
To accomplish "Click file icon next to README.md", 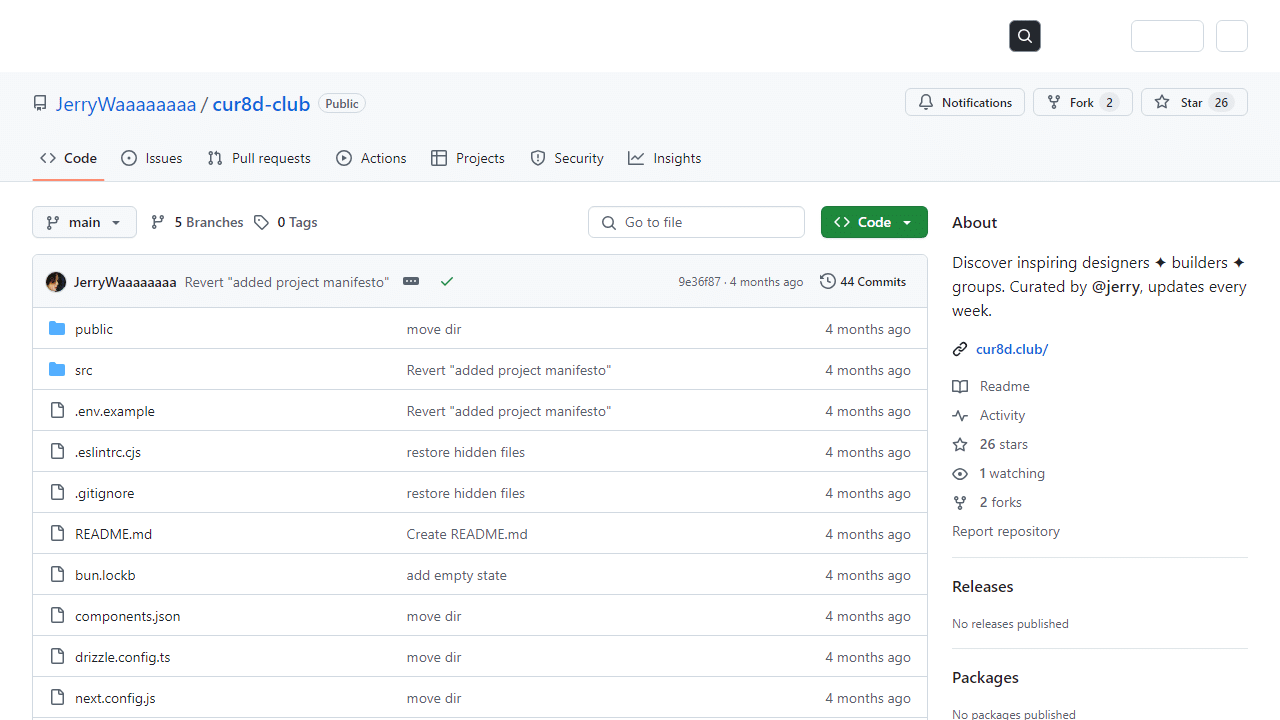I will click(x=57, y=534).
